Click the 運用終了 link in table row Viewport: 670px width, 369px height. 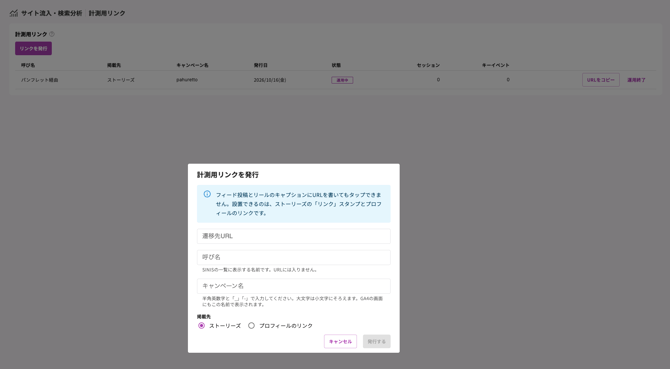636,80
